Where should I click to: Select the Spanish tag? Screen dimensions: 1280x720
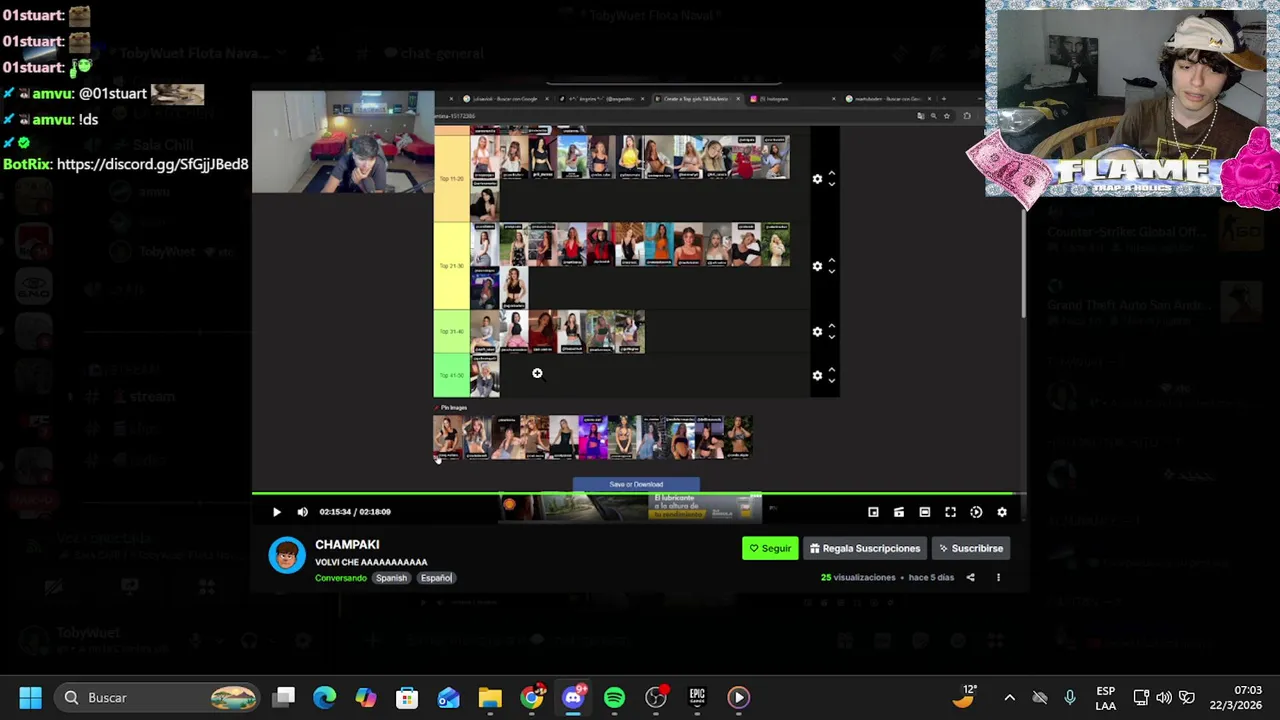(391, 578)
